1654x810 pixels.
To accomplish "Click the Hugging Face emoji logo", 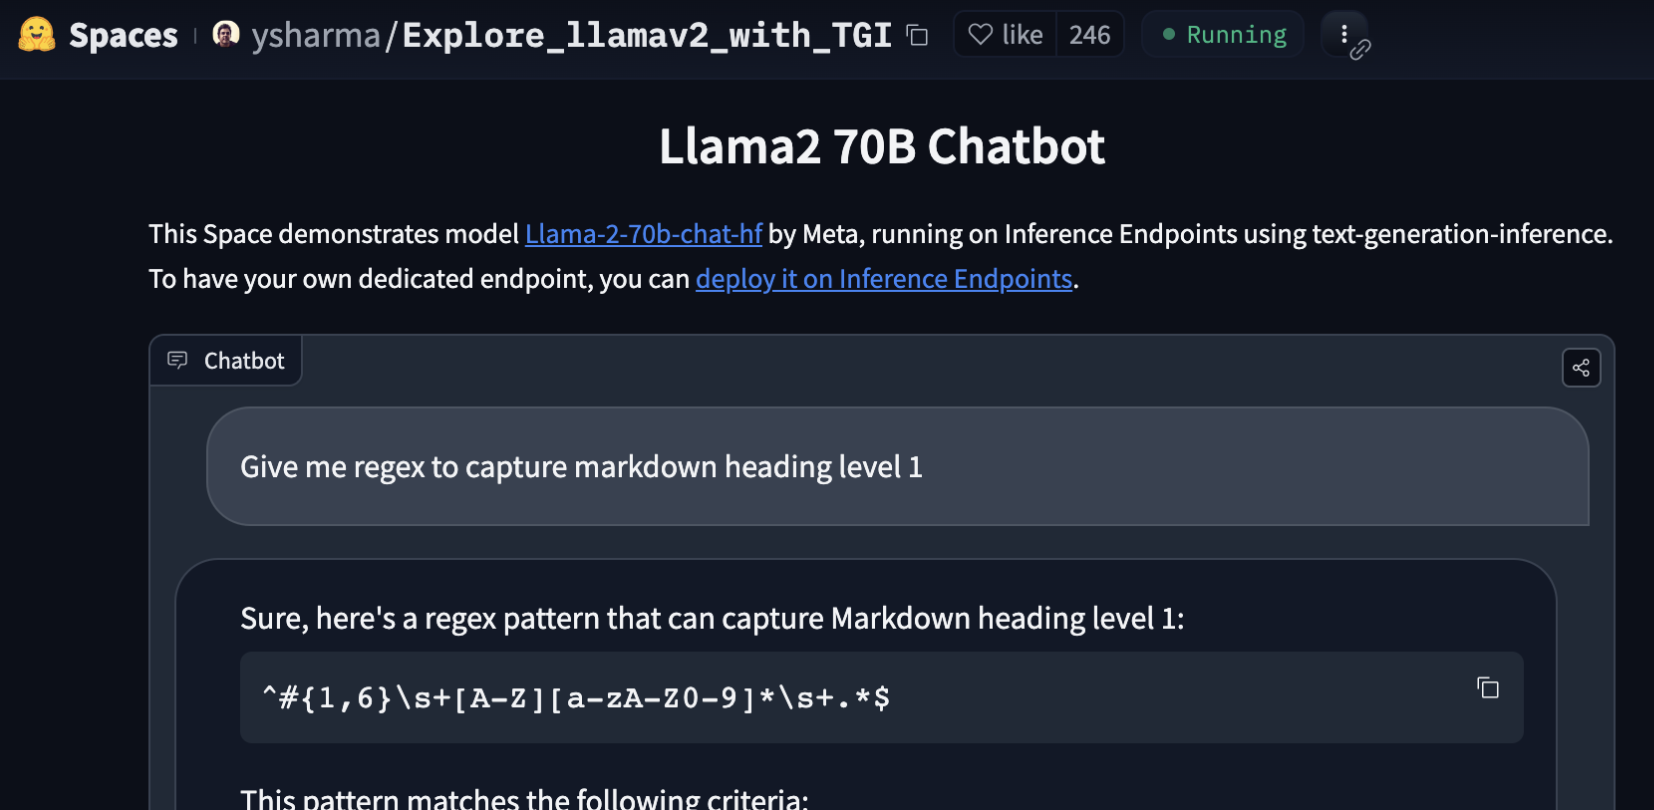I will click(x=37, y=35).
